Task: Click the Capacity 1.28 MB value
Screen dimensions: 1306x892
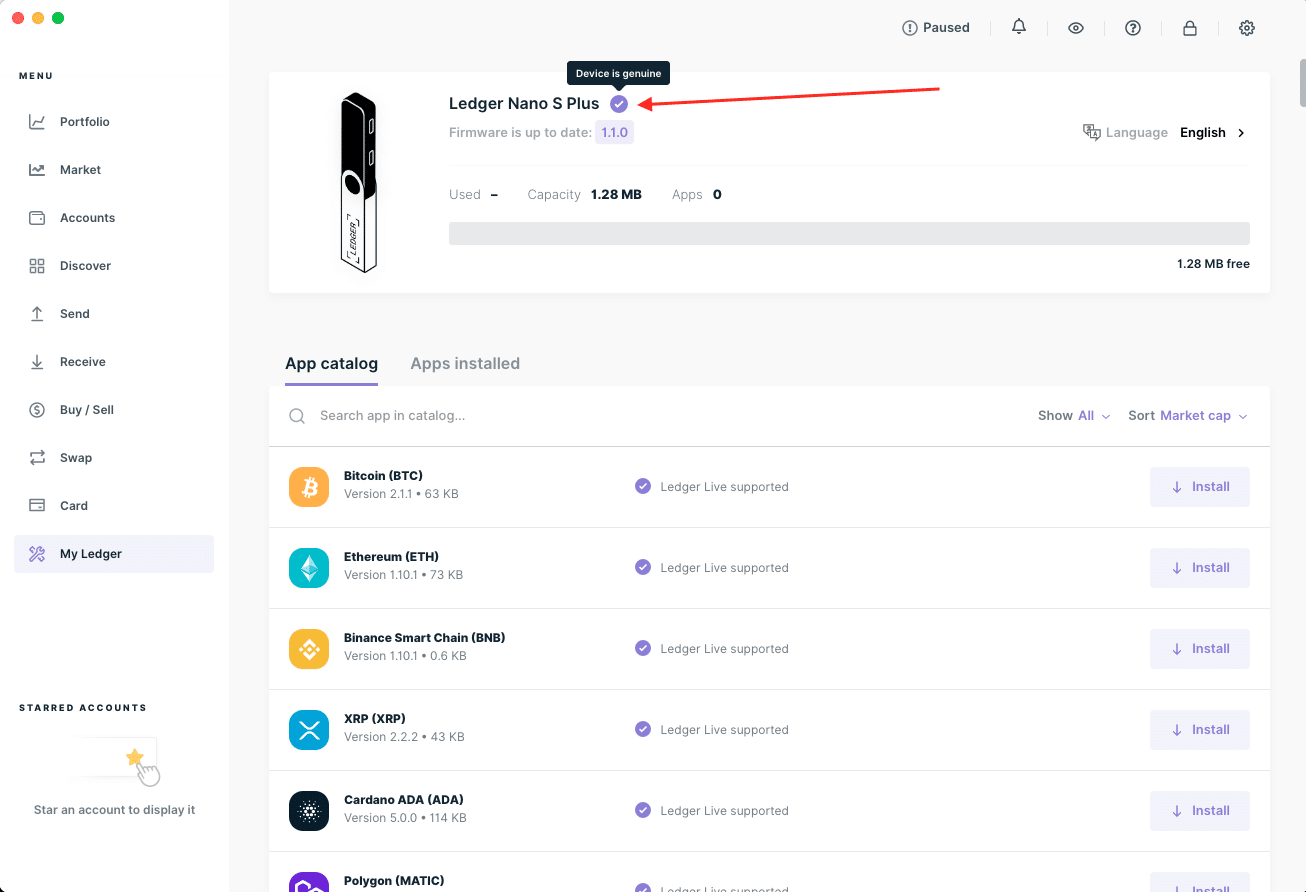Action: point(616,195)
